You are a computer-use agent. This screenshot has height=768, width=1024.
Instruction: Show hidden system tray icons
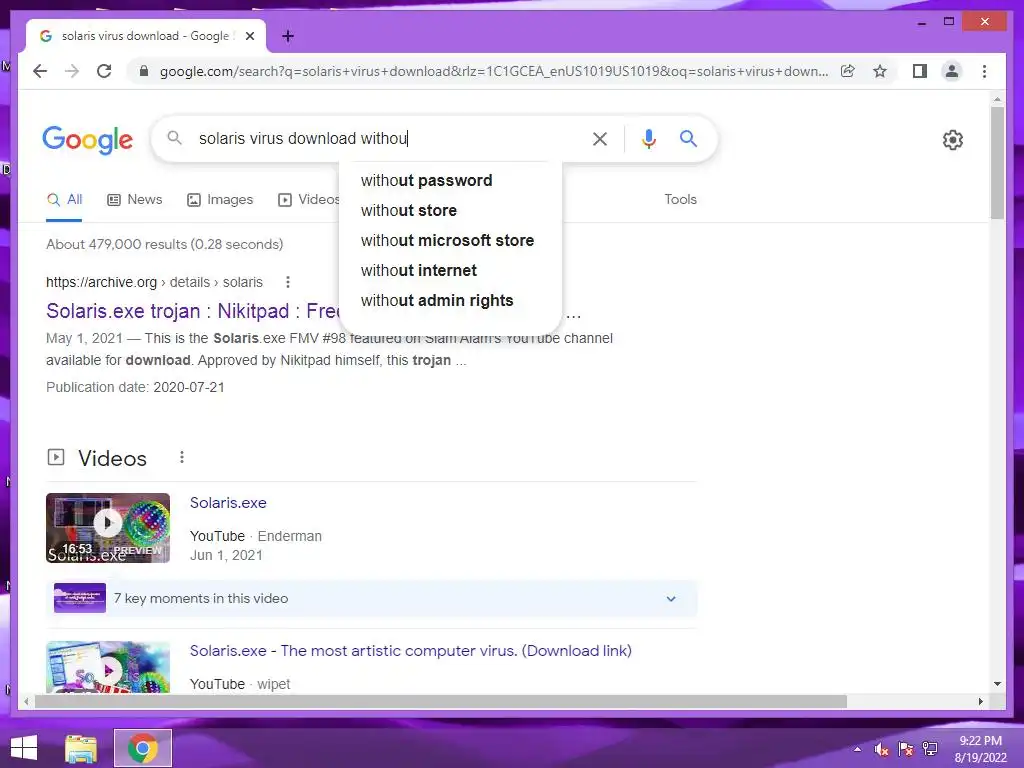click(857, 749)
